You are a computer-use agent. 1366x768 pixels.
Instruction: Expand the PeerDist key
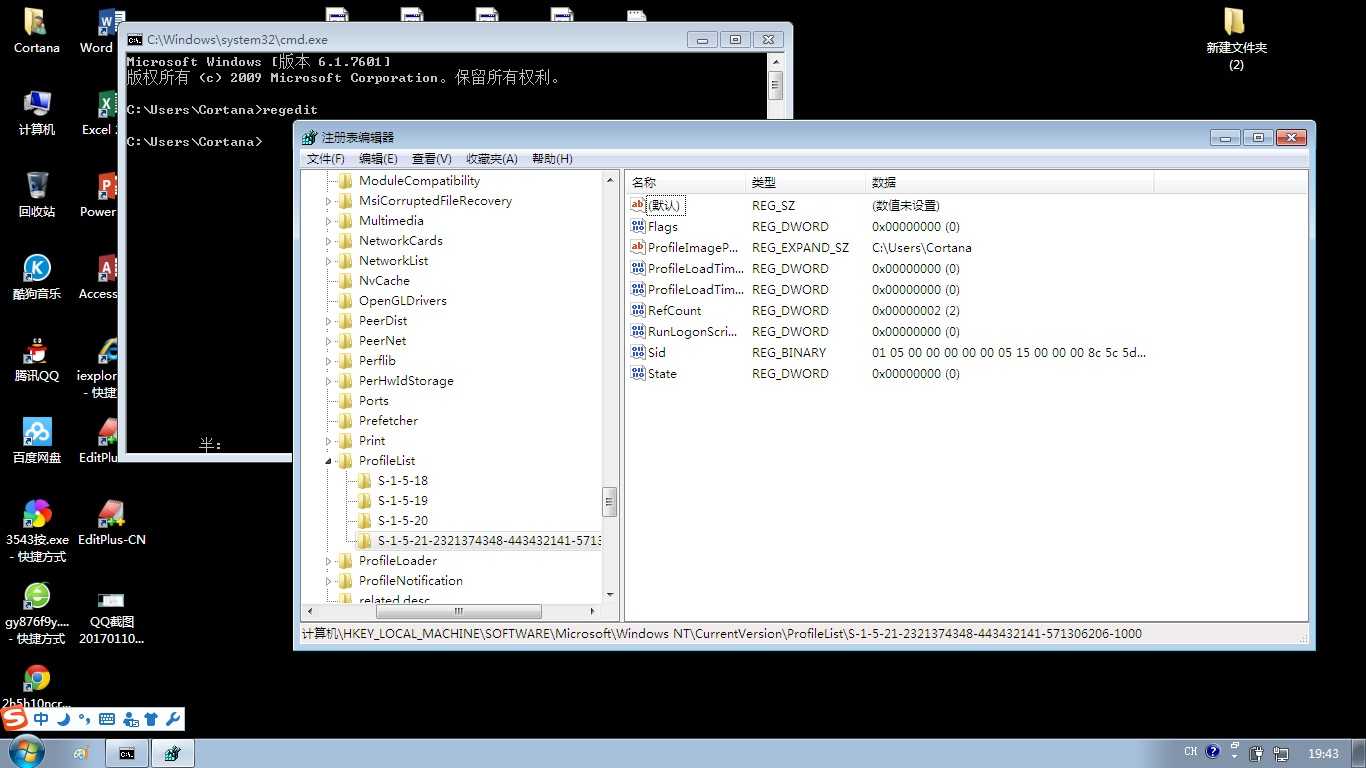pos(328,321)
